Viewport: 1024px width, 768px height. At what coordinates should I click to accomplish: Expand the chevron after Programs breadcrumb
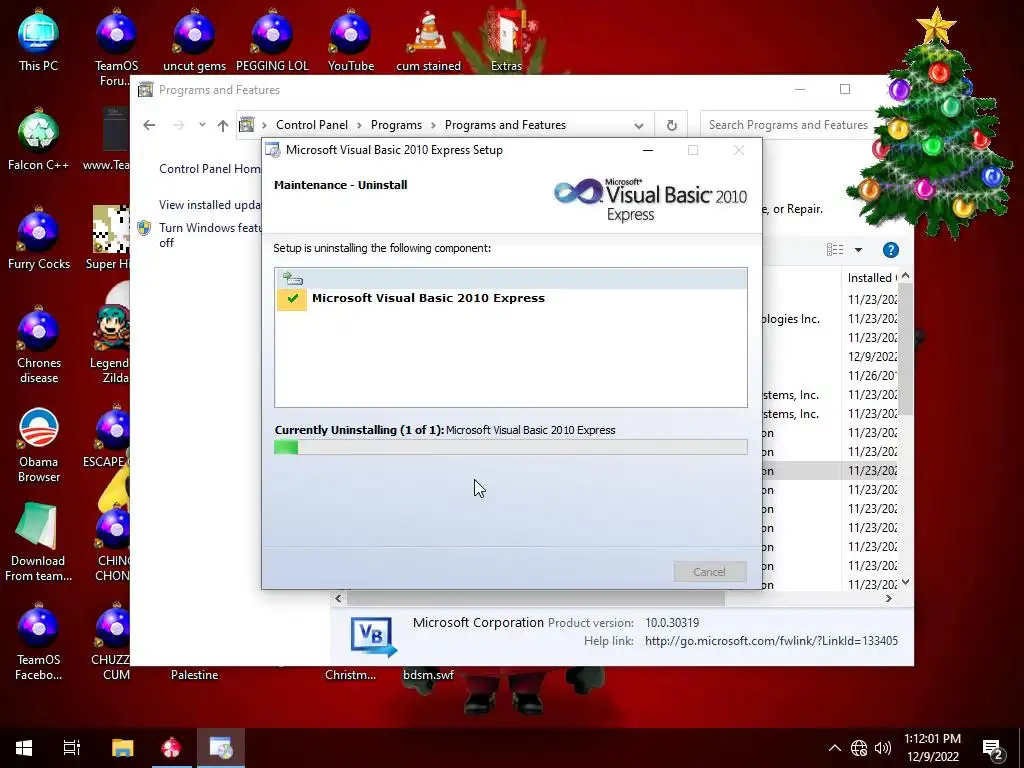(434, 125)
